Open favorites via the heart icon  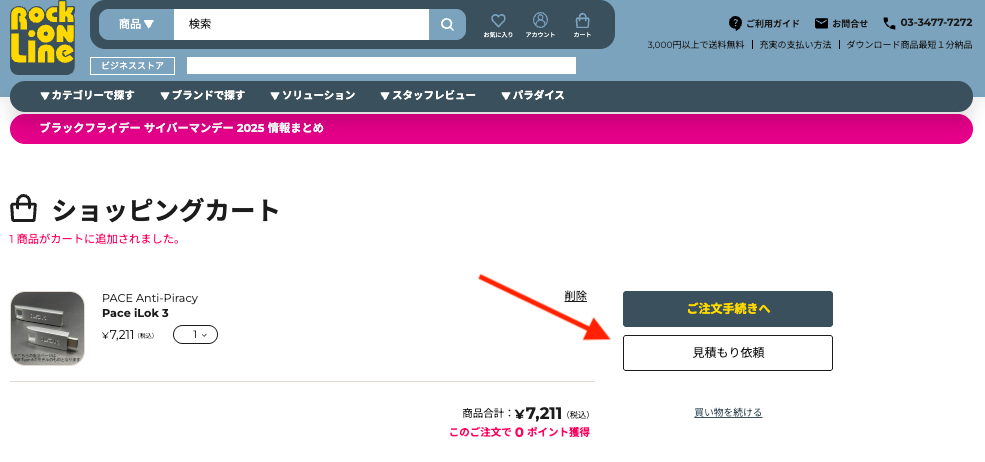(x=498, y=22)
